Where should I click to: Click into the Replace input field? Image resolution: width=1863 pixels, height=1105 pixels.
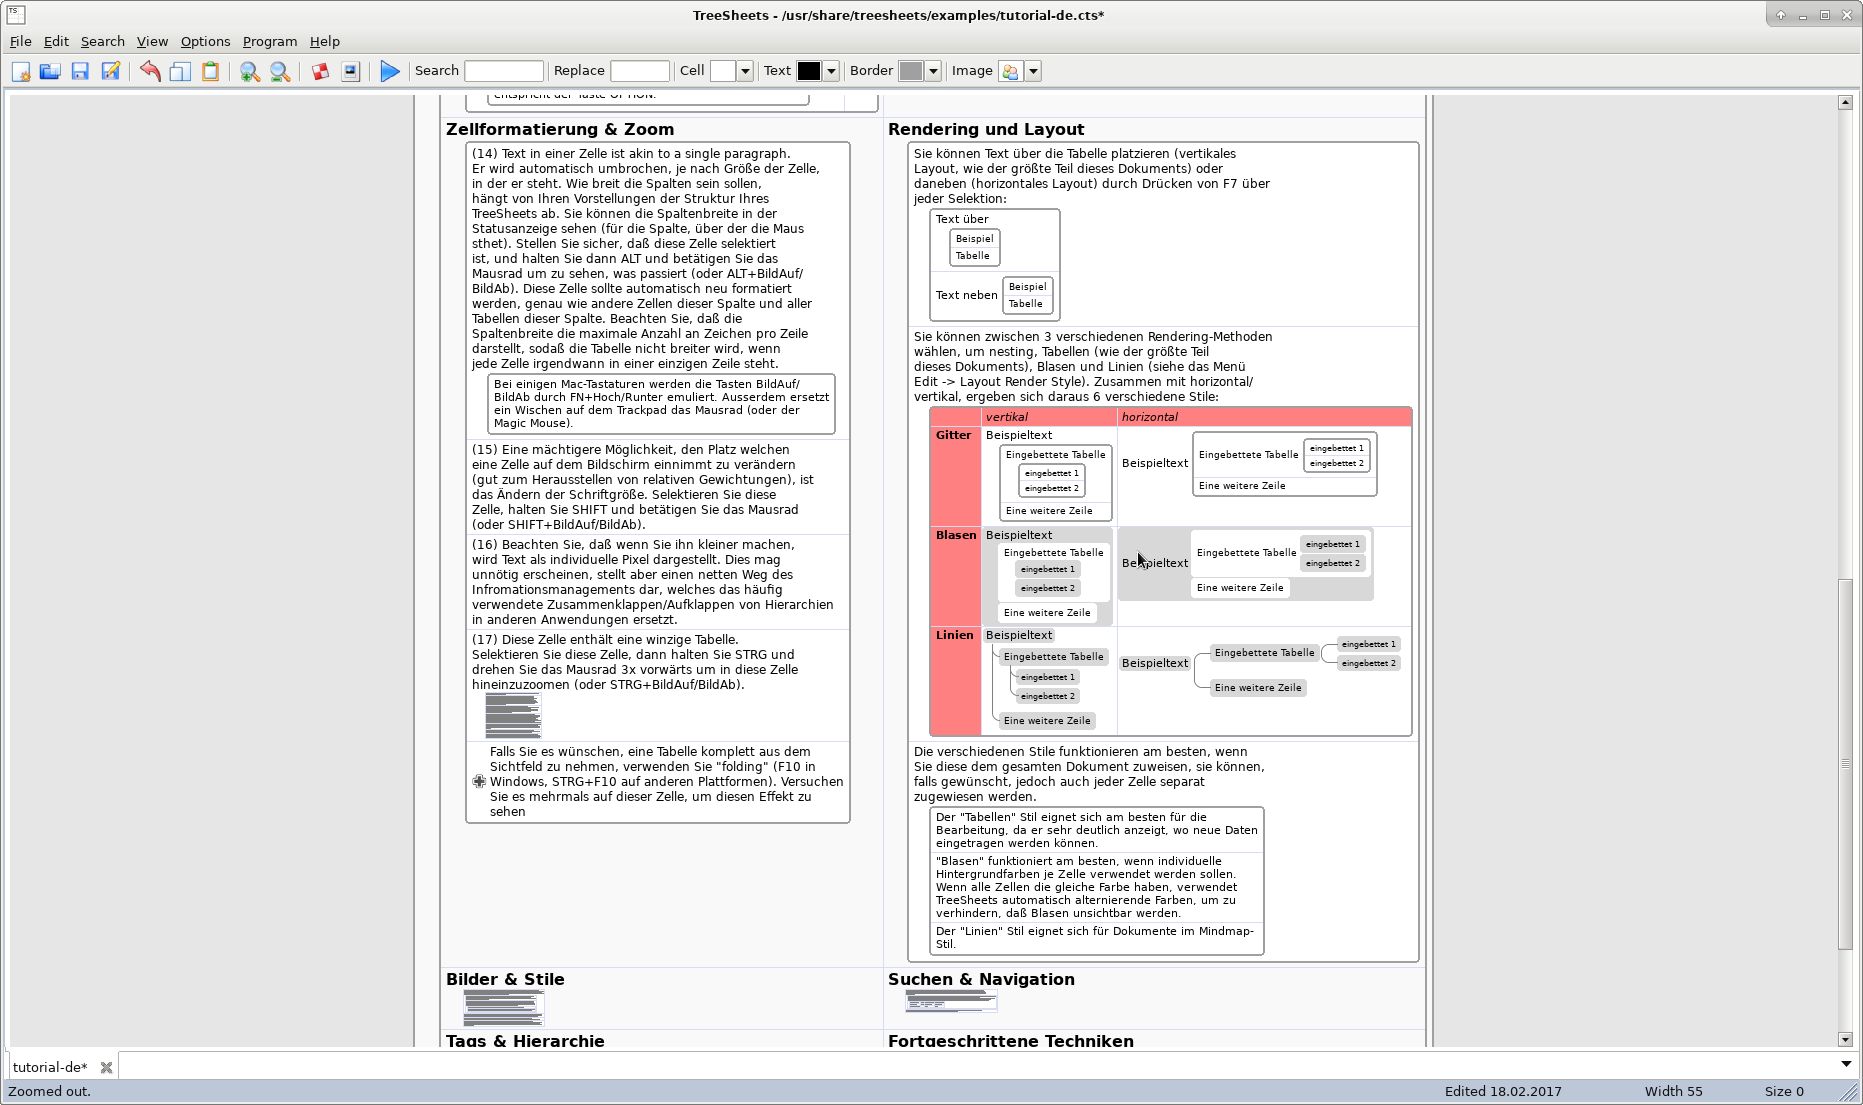639,71
